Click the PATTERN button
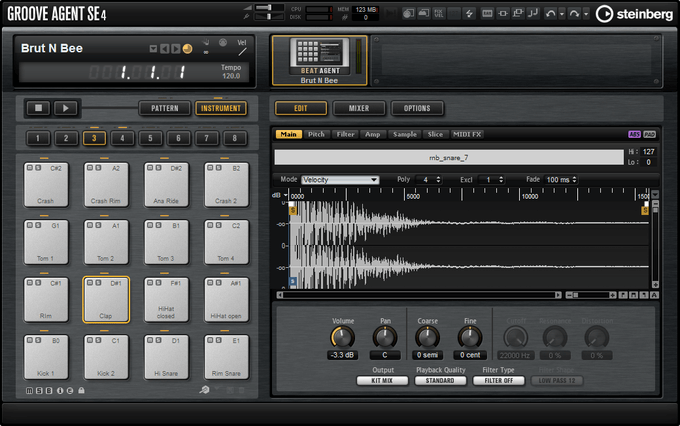 165,108
